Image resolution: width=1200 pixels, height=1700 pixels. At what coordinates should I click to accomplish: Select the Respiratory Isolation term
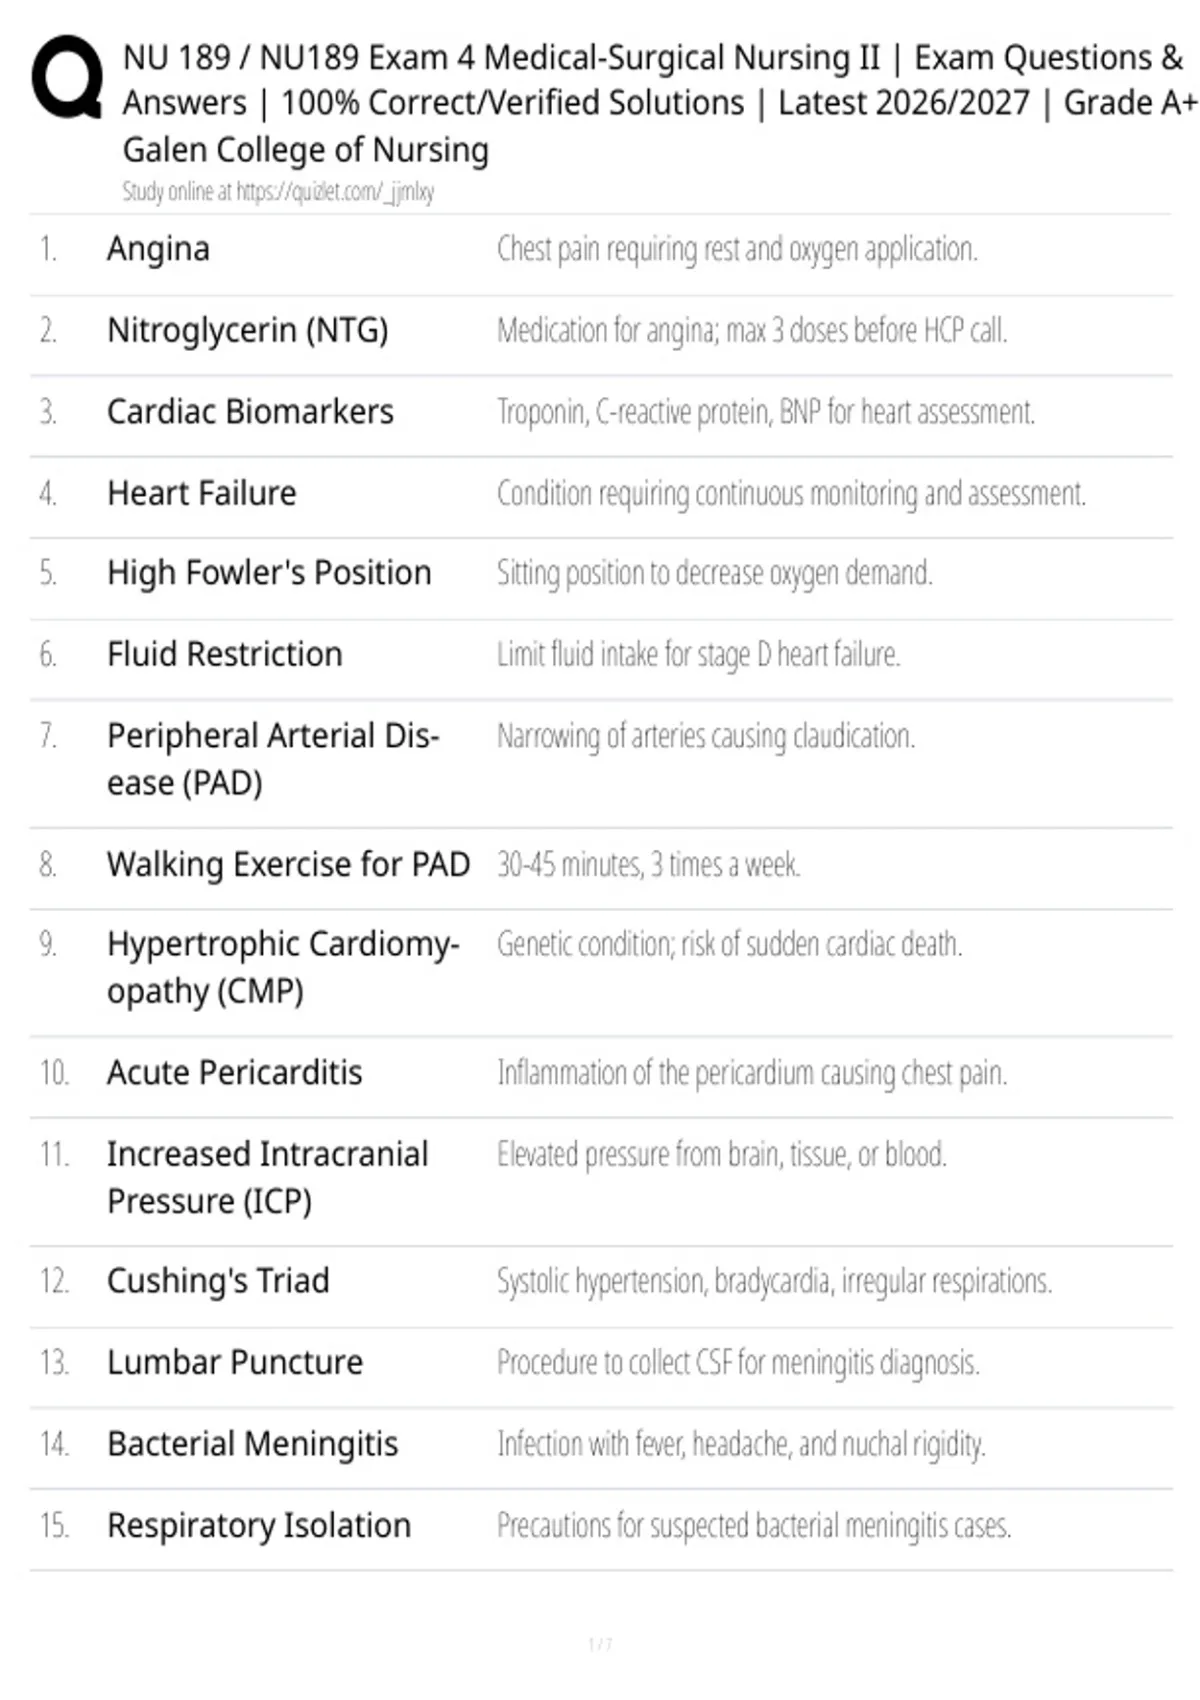click(x=259, y=1525)
